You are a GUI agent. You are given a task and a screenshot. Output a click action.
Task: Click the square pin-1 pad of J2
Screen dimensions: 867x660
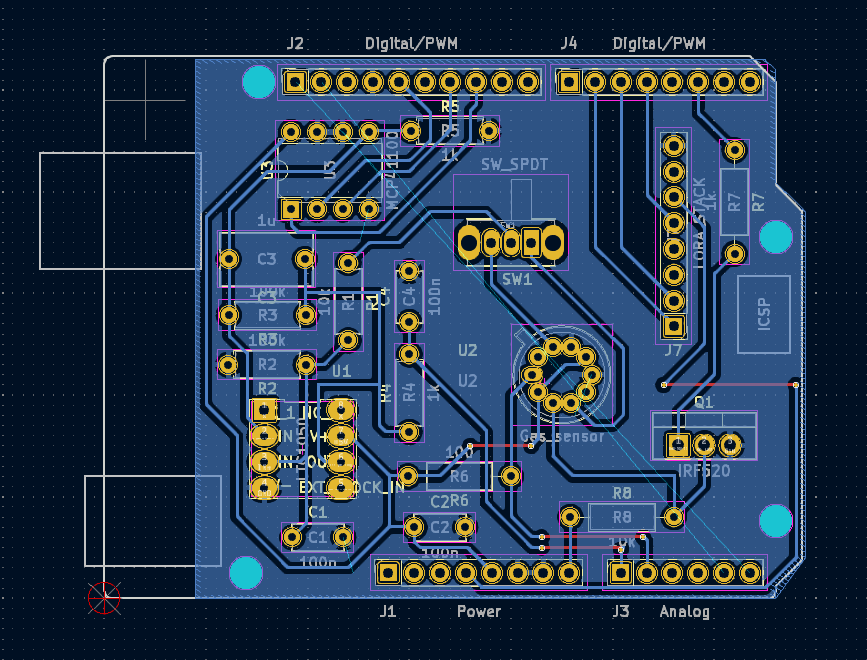(x=295, y=82)
